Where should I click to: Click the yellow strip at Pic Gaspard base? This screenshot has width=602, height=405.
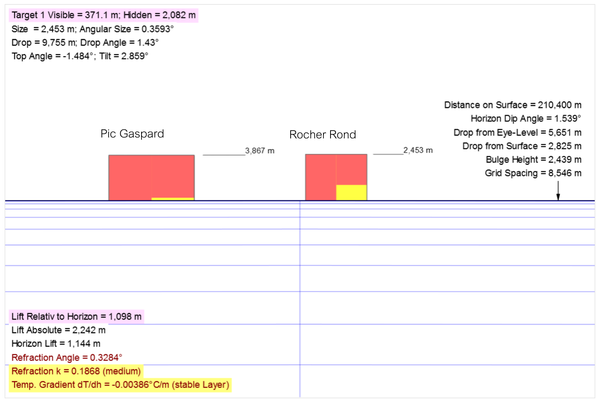pos(172,199)
